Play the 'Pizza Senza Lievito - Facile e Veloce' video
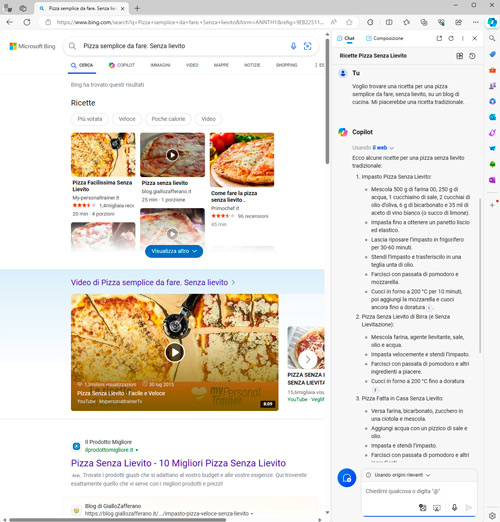Image resolution: width=500 pixels, height=522 pixels. tap(174, 352)
